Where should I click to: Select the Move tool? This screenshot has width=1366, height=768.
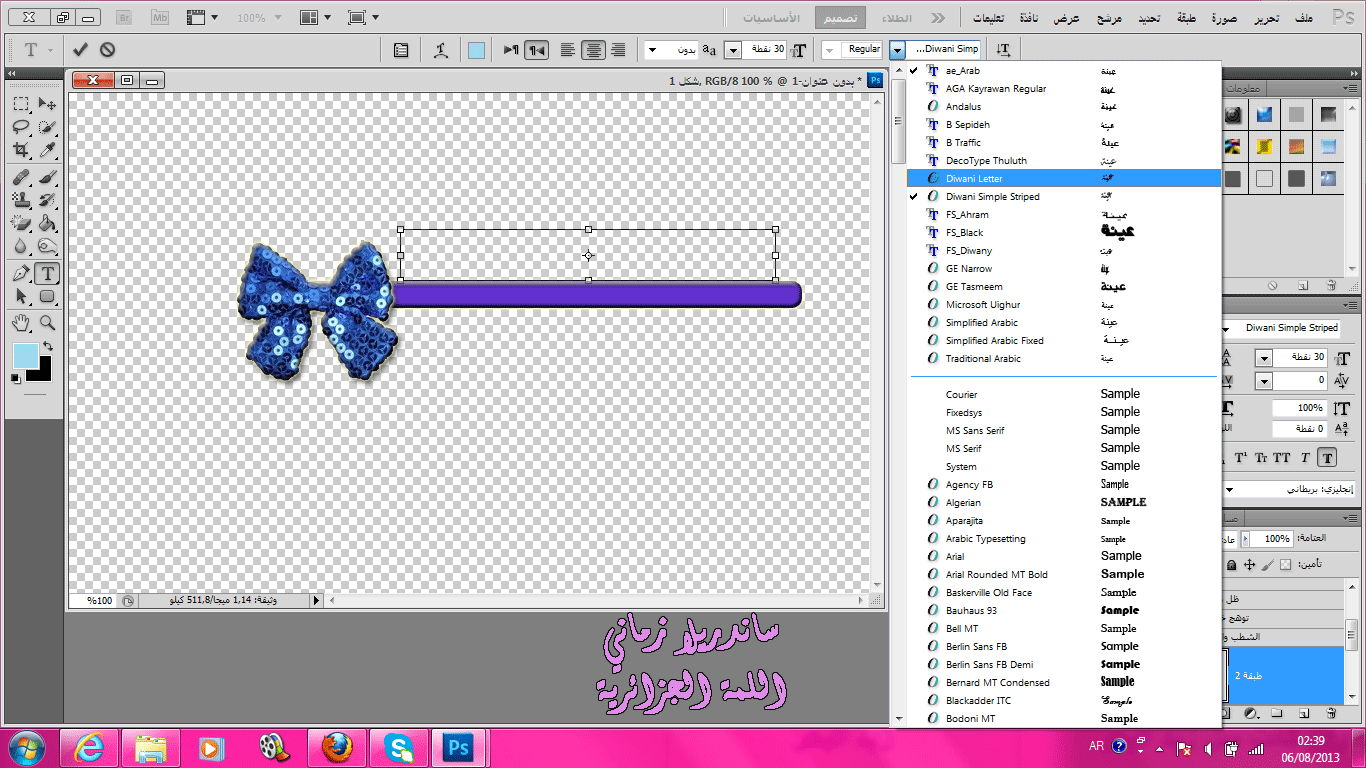pos(47,104)
